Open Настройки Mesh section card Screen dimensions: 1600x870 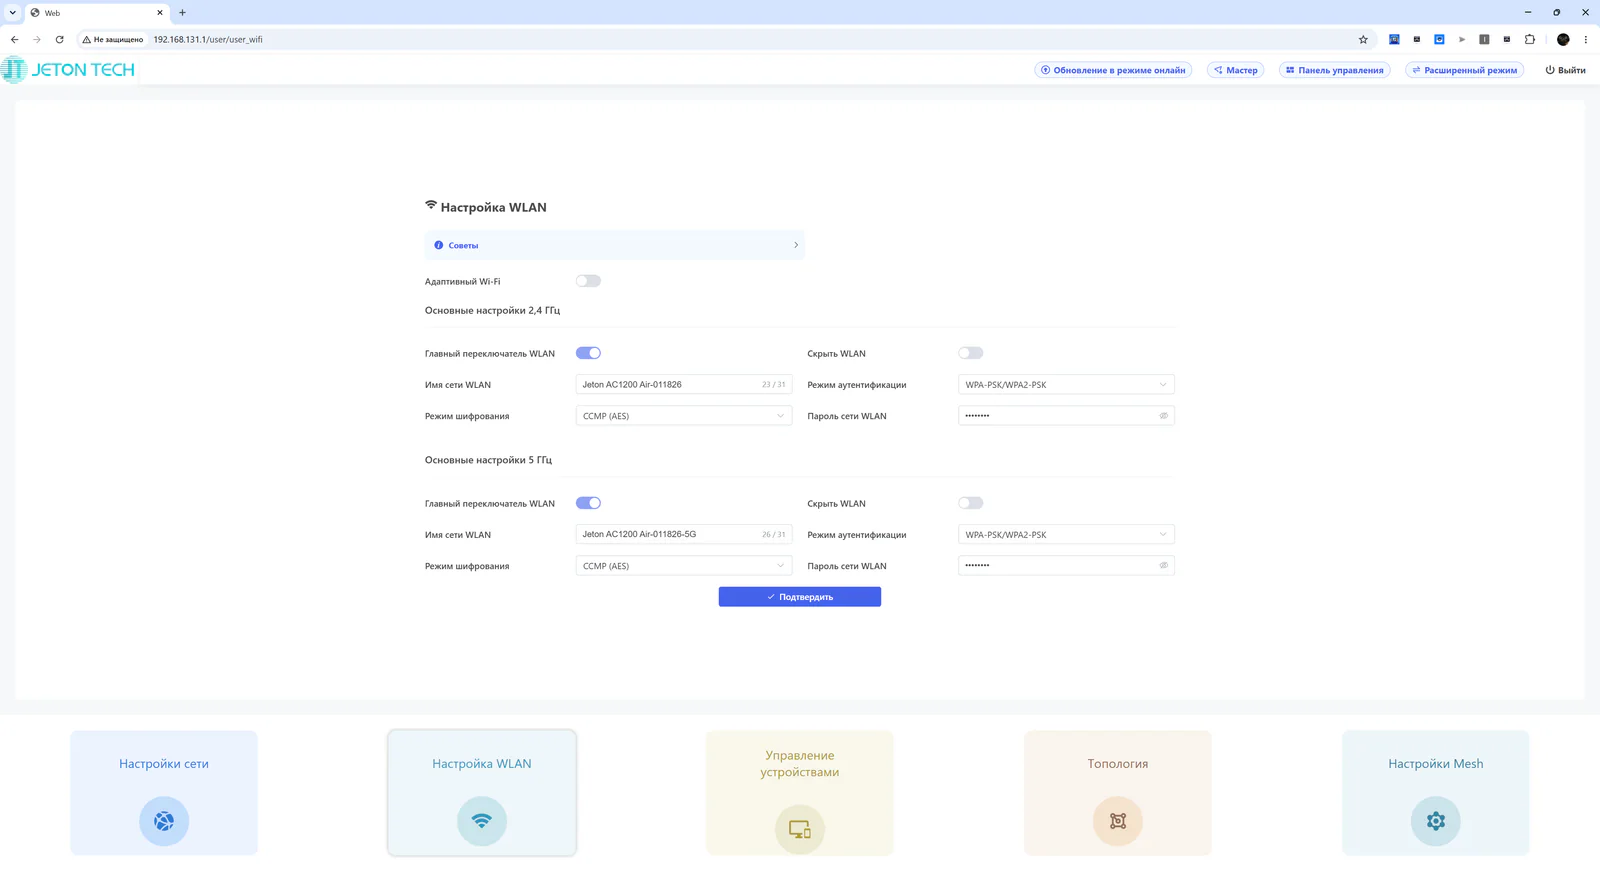pos(1436,793)
